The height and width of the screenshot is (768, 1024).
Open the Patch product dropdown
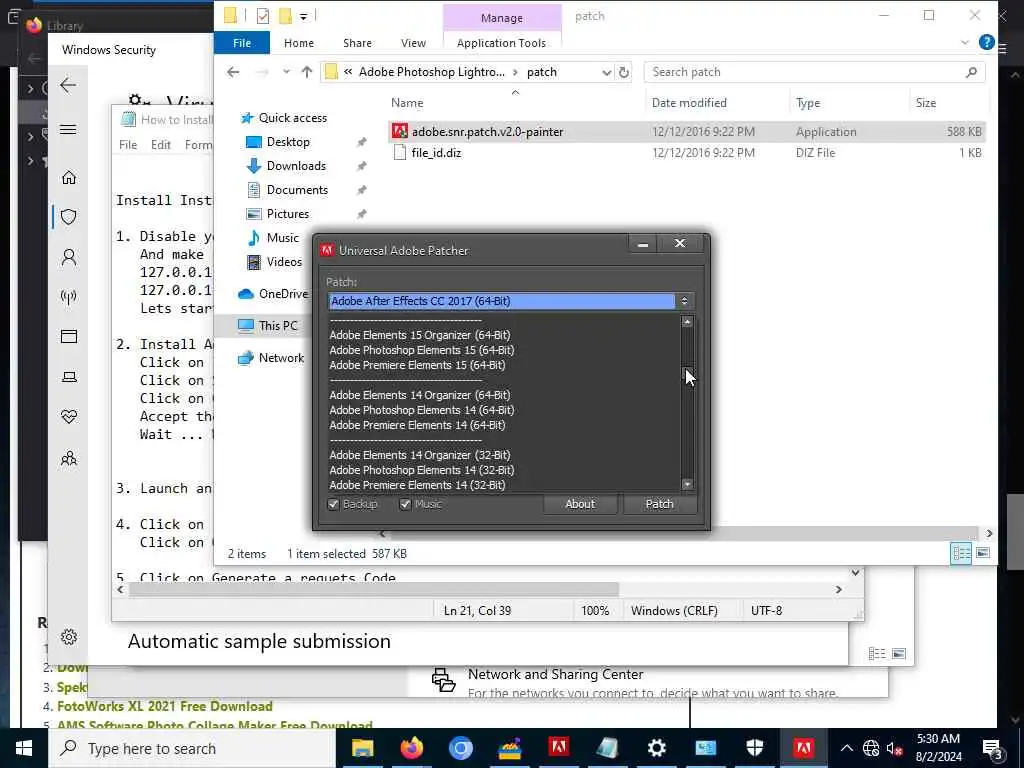click(684, 301)
